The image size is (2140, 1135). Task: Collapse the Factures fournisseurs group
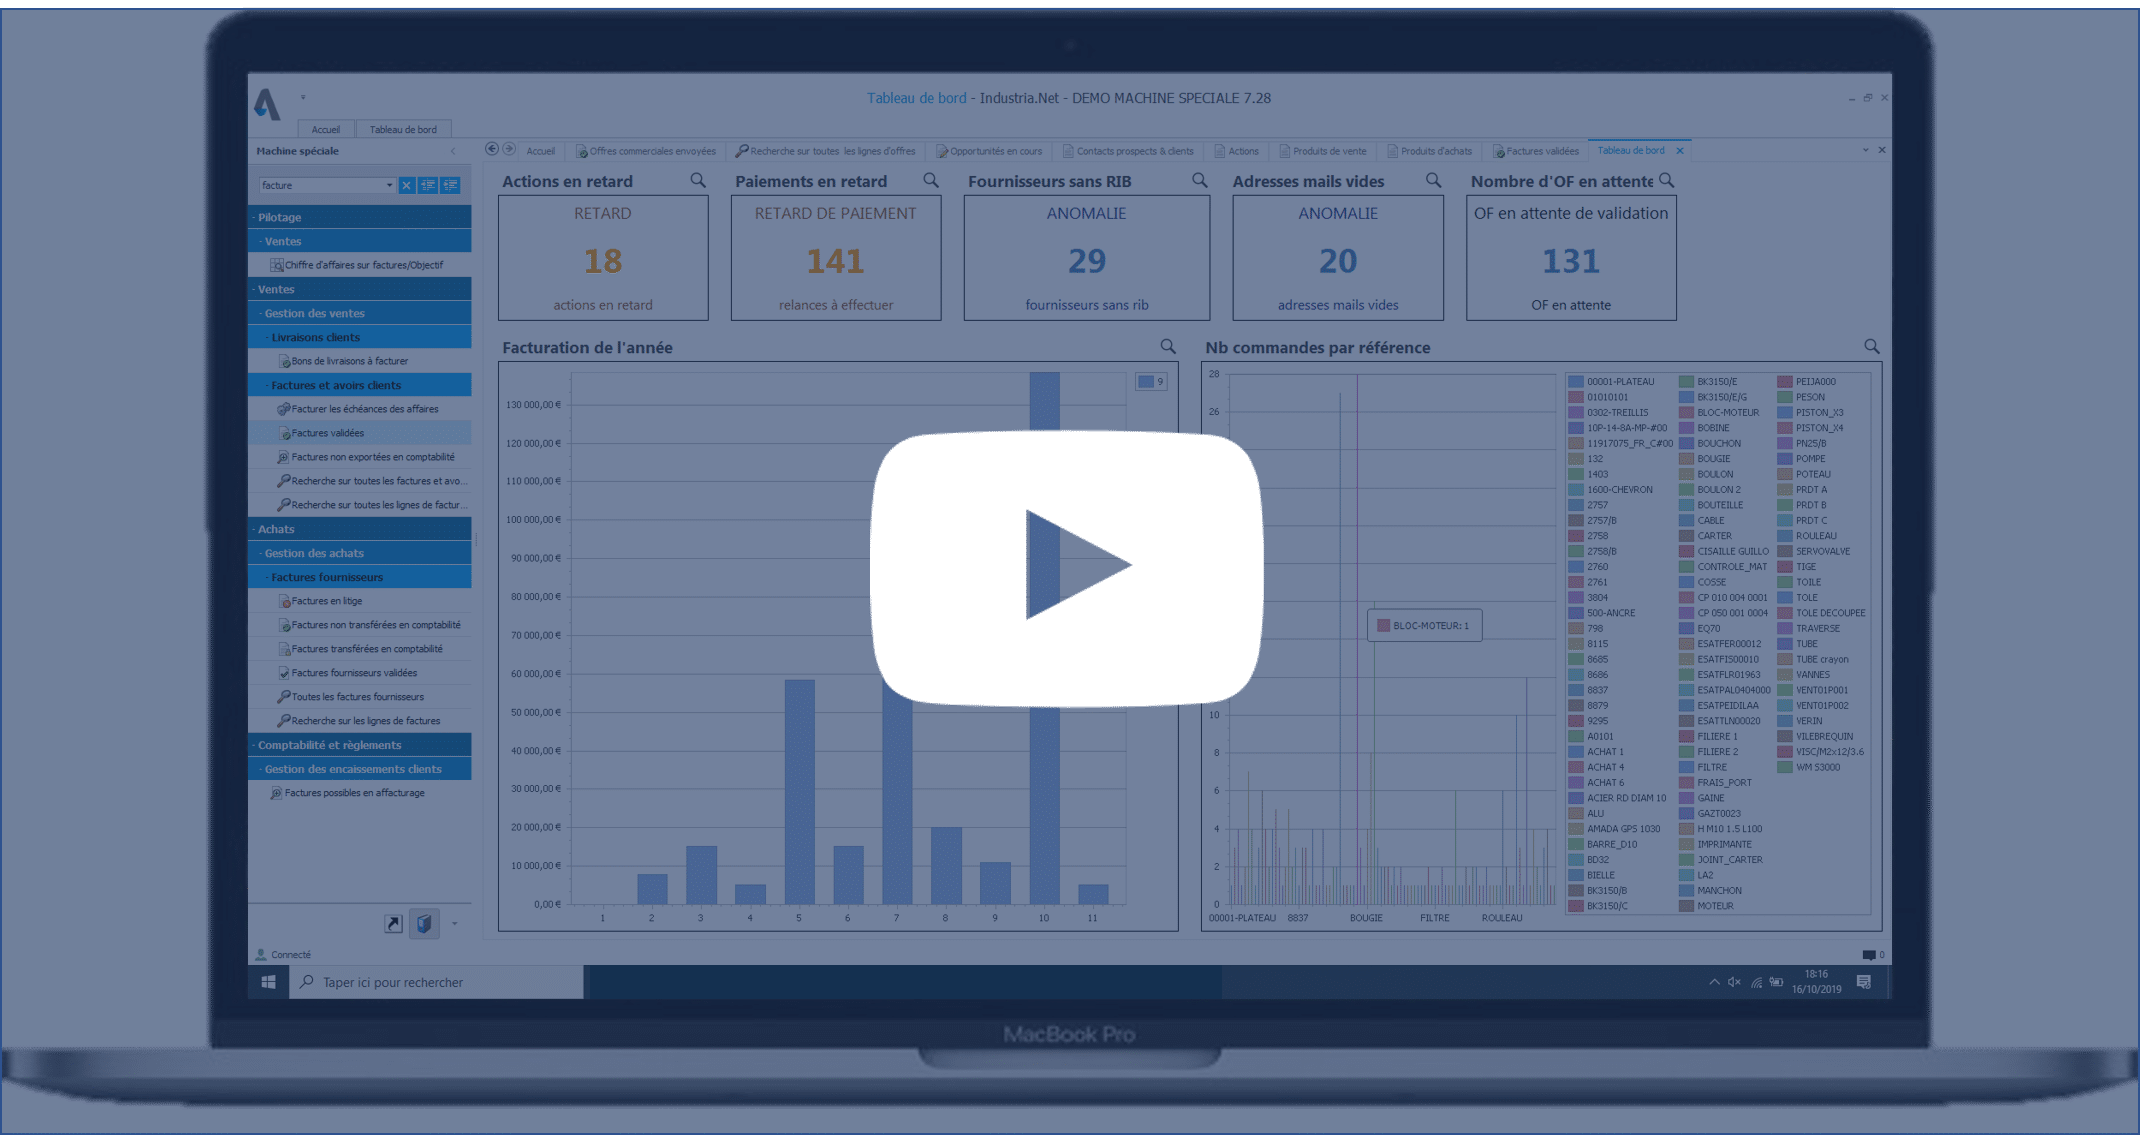(x=360, y=577)
